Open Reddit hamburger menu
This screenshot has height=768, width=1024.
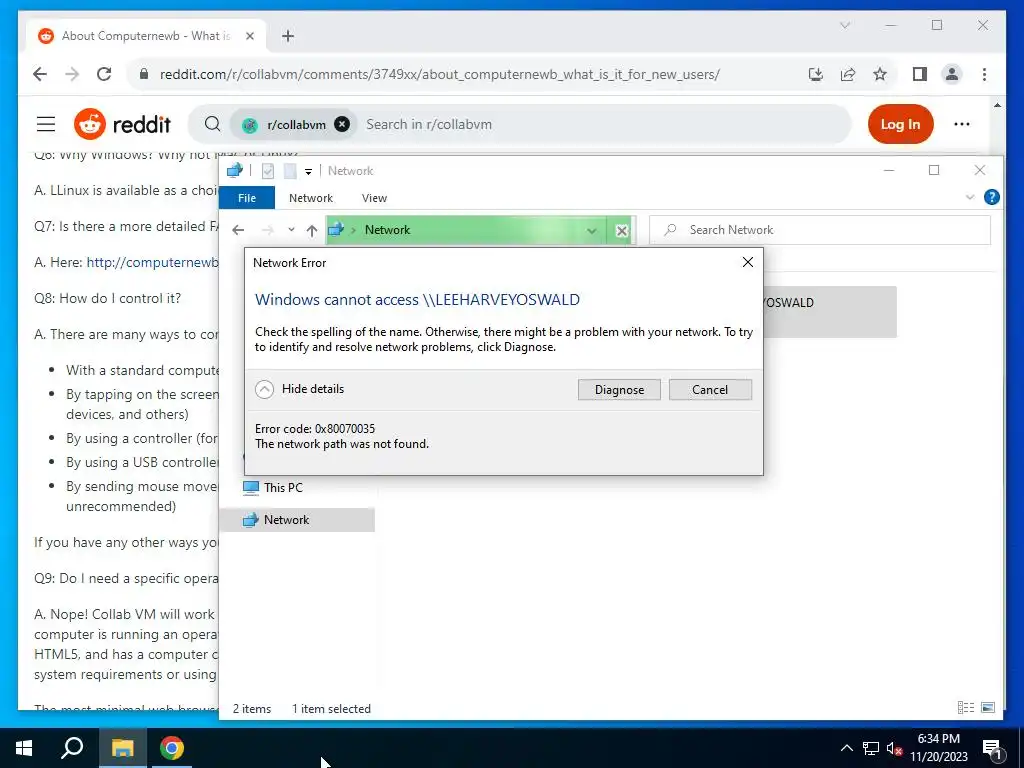point(46,124)
